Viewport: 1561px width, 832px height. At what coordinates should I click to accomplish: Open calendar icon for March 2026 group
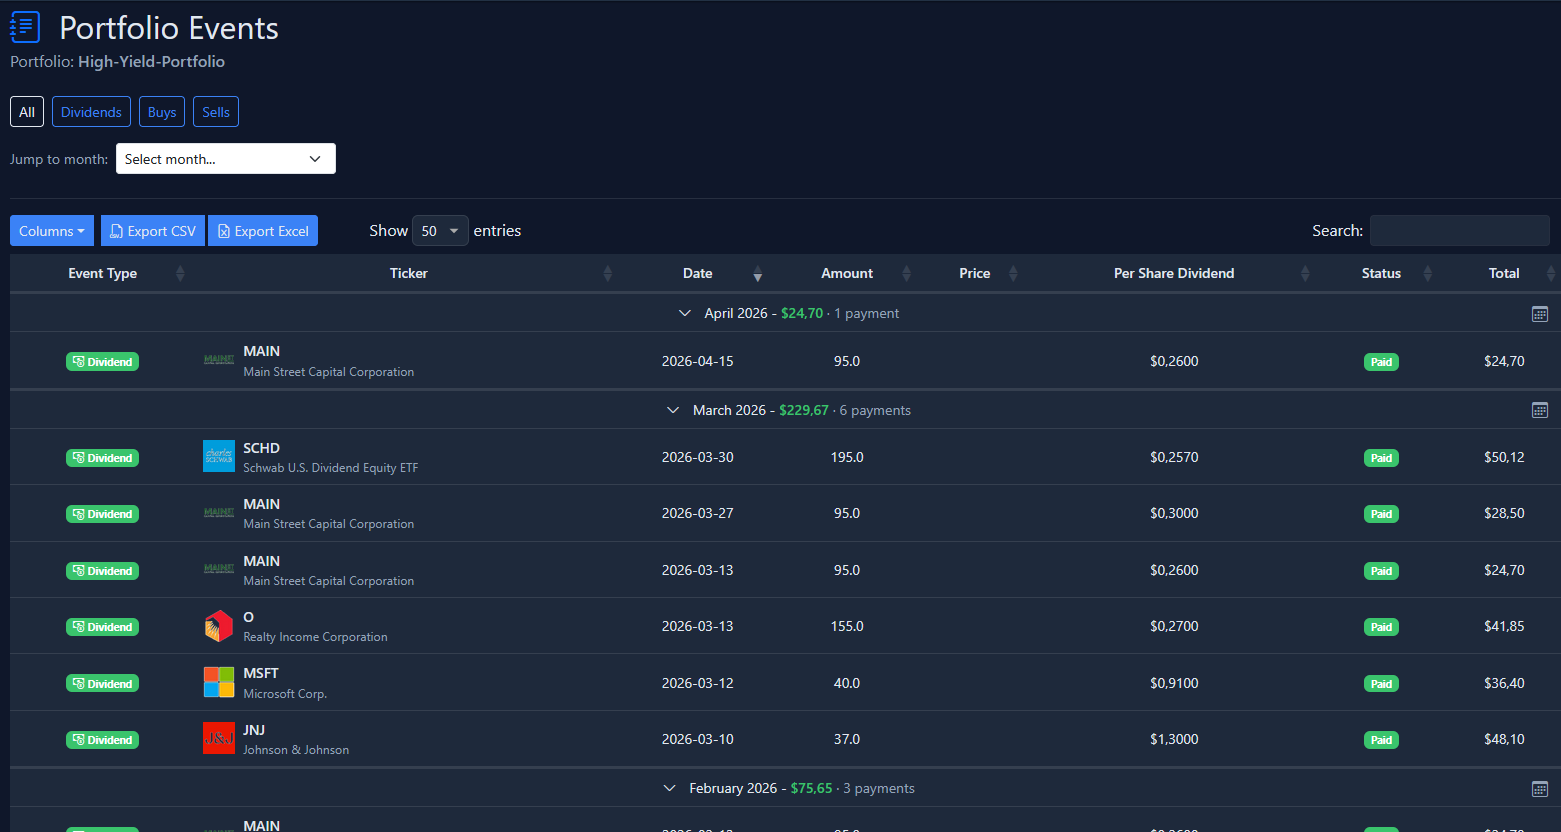(1540, 410)
